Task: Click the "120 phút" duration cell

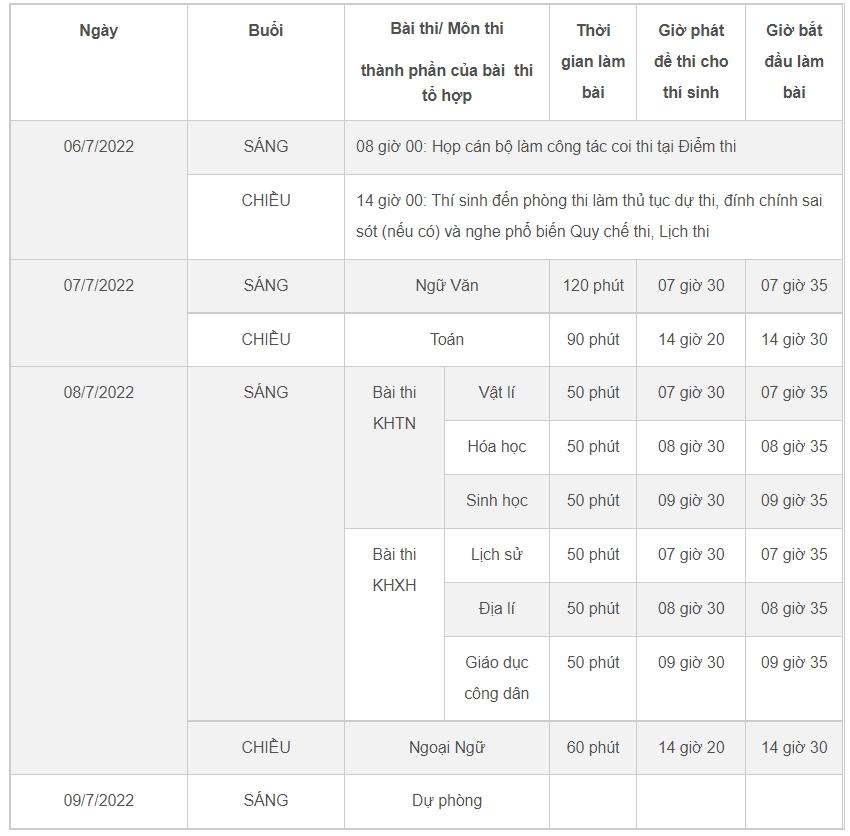Action: pos(592,286)
